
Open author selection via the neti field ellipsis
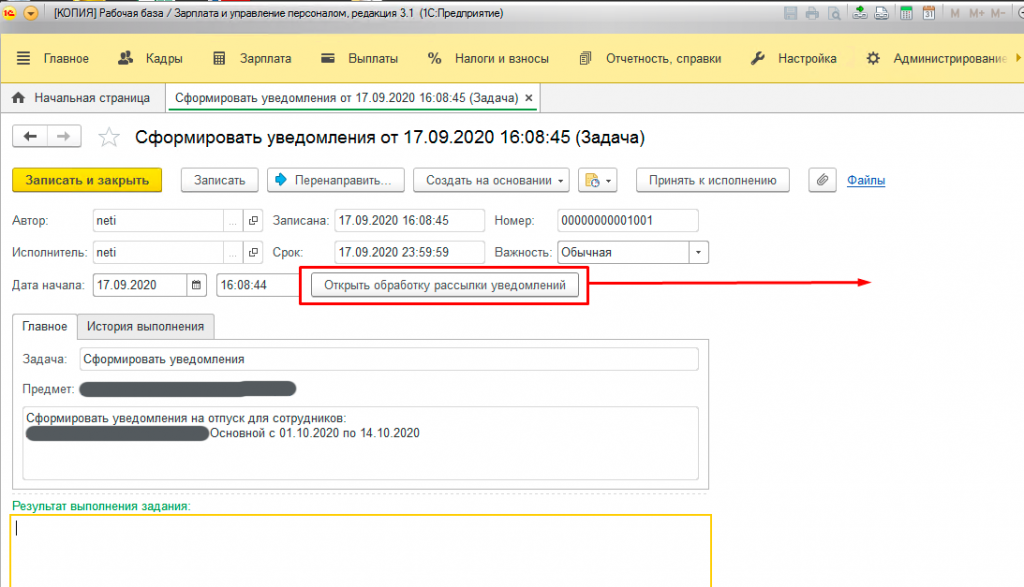coord(232,221)
